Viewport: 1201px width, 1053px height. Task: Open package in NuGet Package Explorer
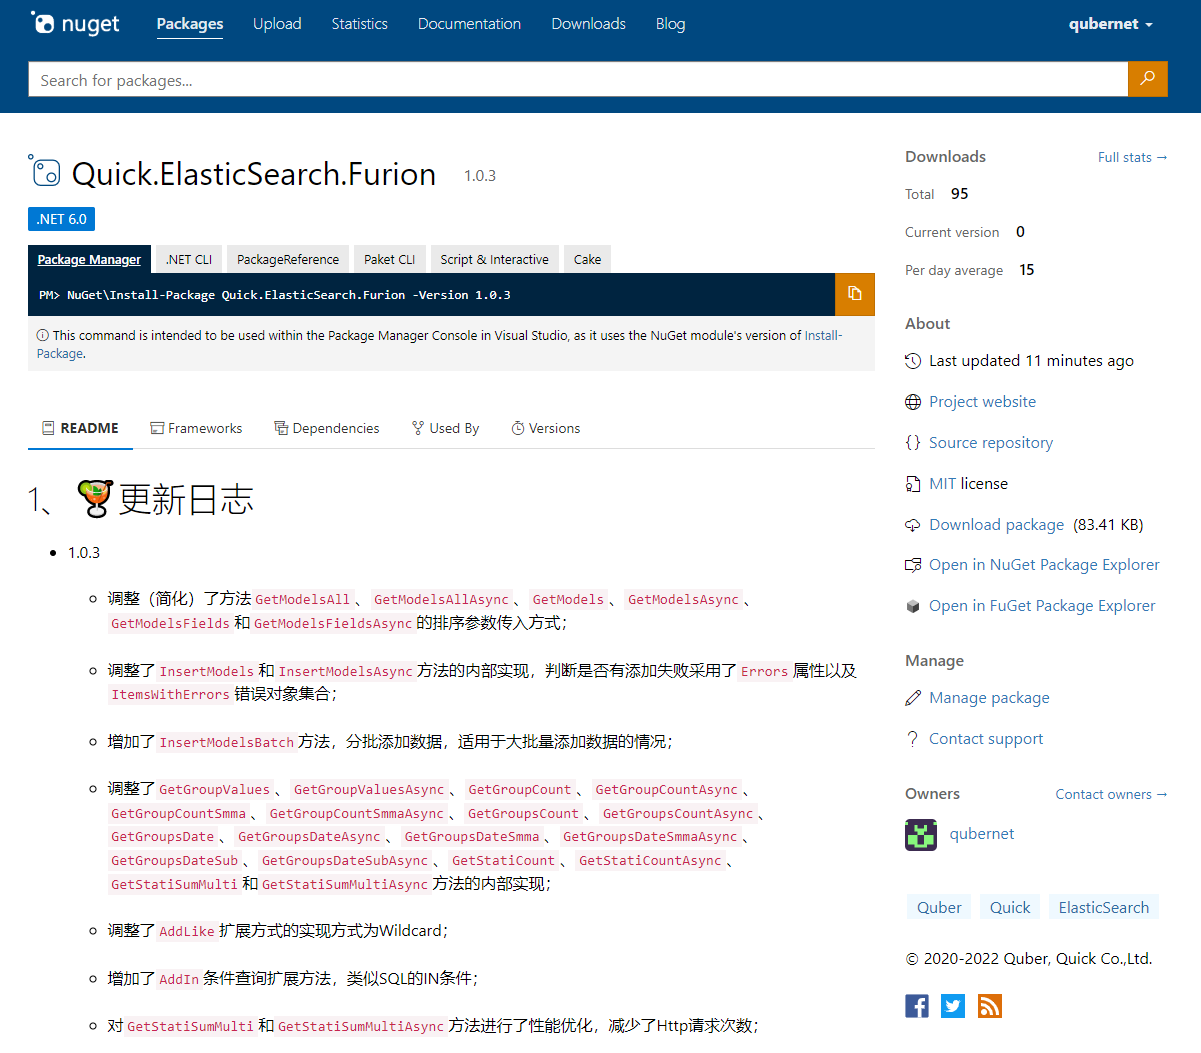pos(1043,564)
